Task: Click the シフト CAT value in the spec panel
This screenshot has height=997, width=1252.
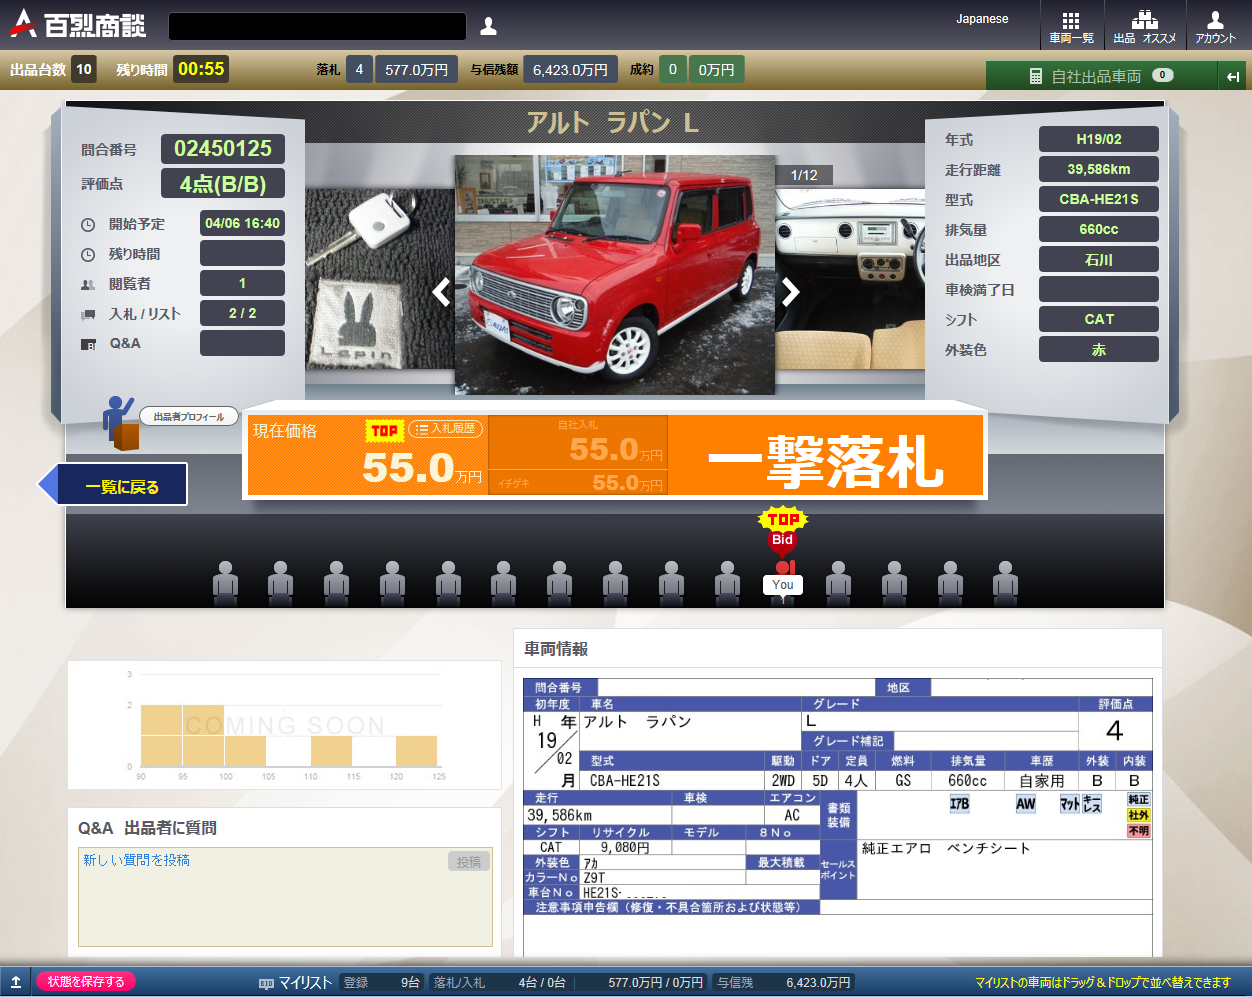Action: tap(1099, 319)
